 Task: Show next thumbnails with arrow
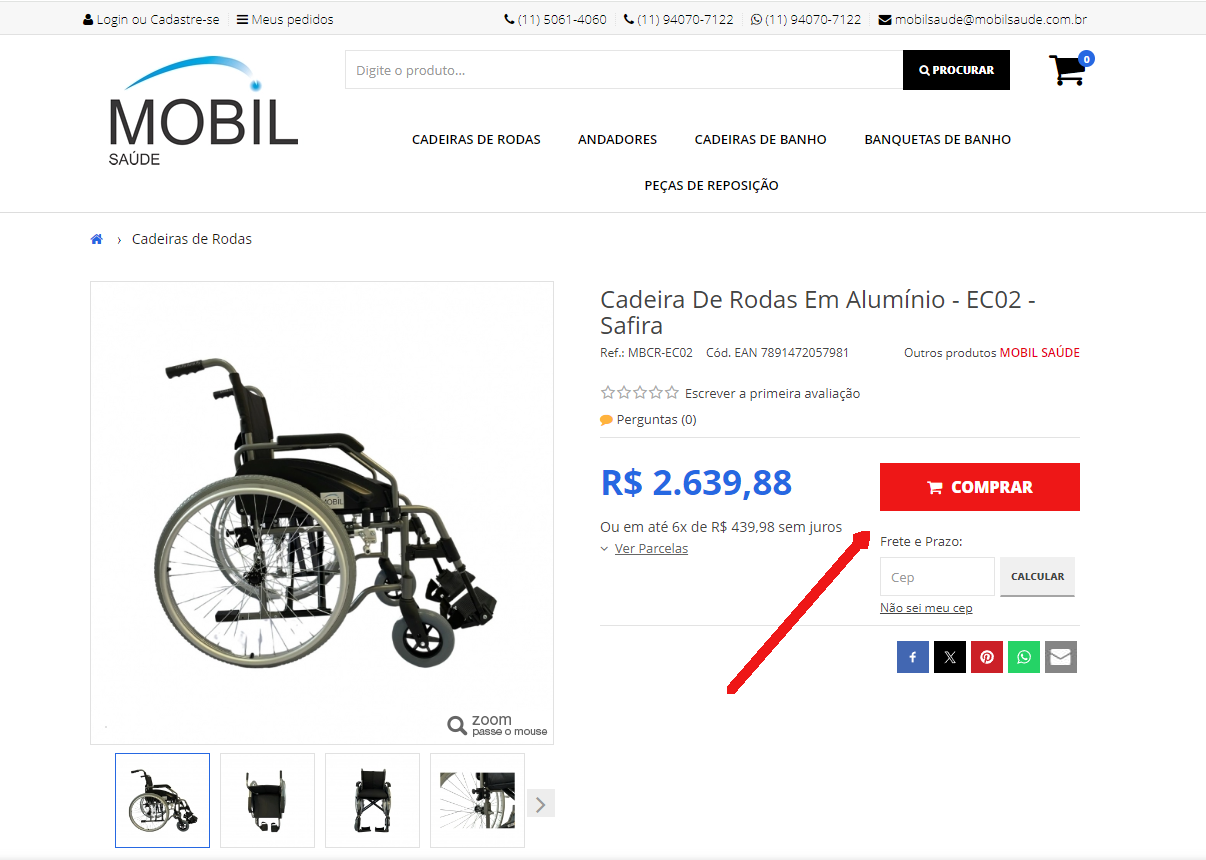pyautogui.click(x=541, y=803)
